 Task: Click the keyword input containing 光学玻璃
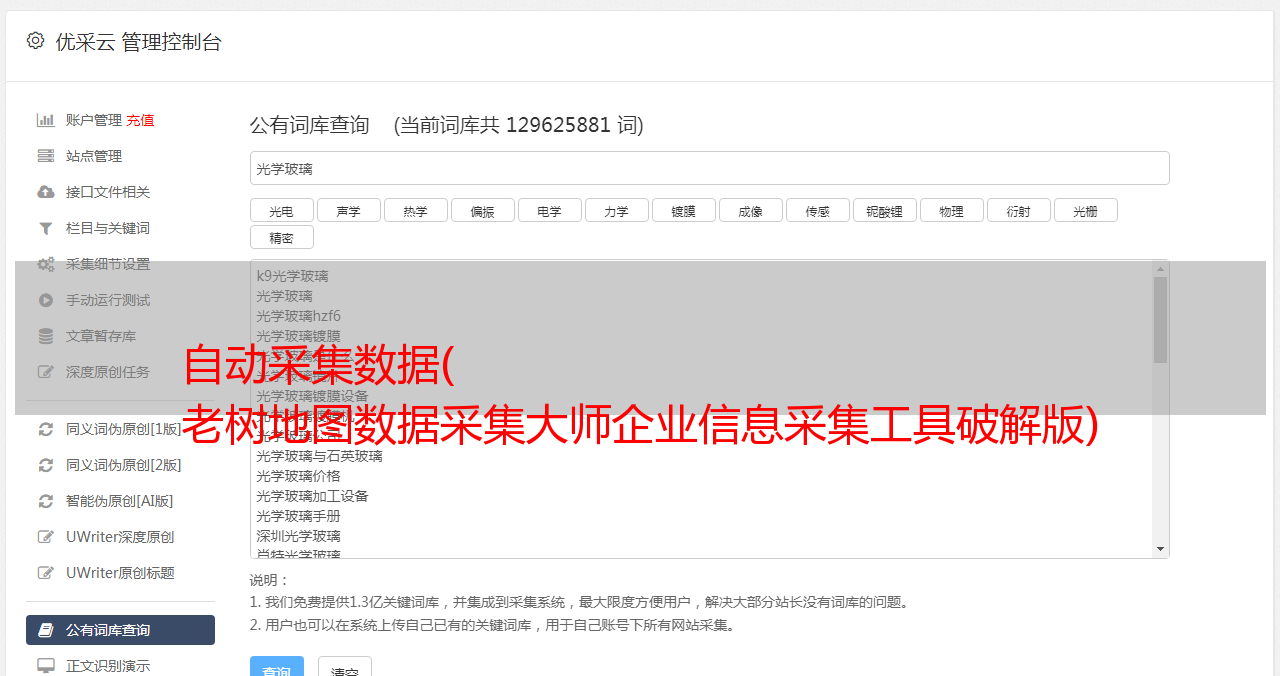[709, 168]
